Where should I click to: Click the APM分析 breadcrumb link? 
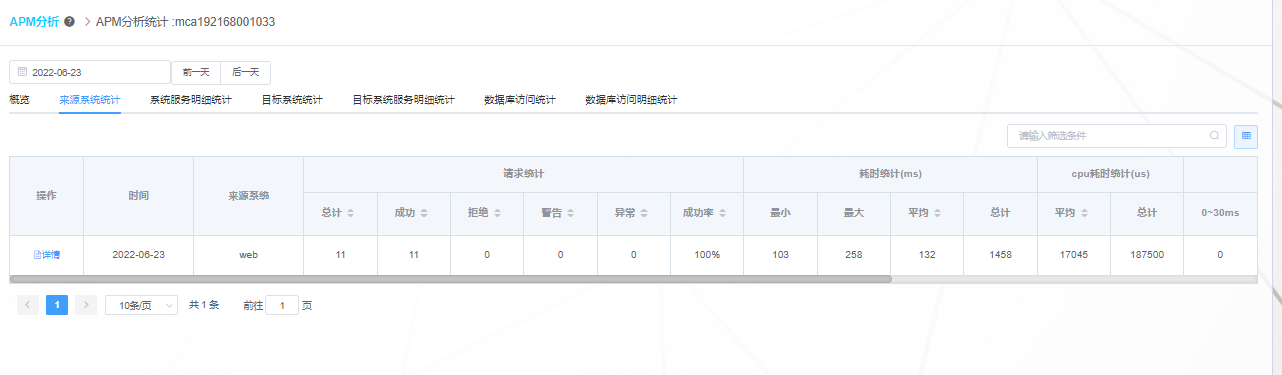(x=34, y=21)
